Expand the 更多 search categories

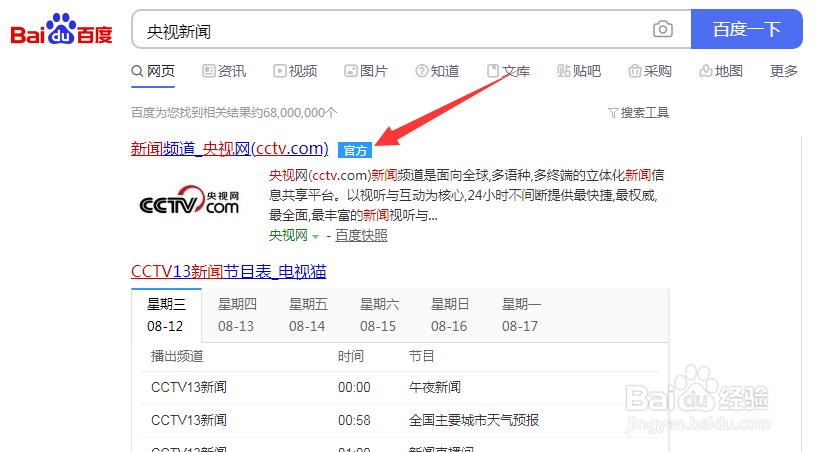click(784, 71)
